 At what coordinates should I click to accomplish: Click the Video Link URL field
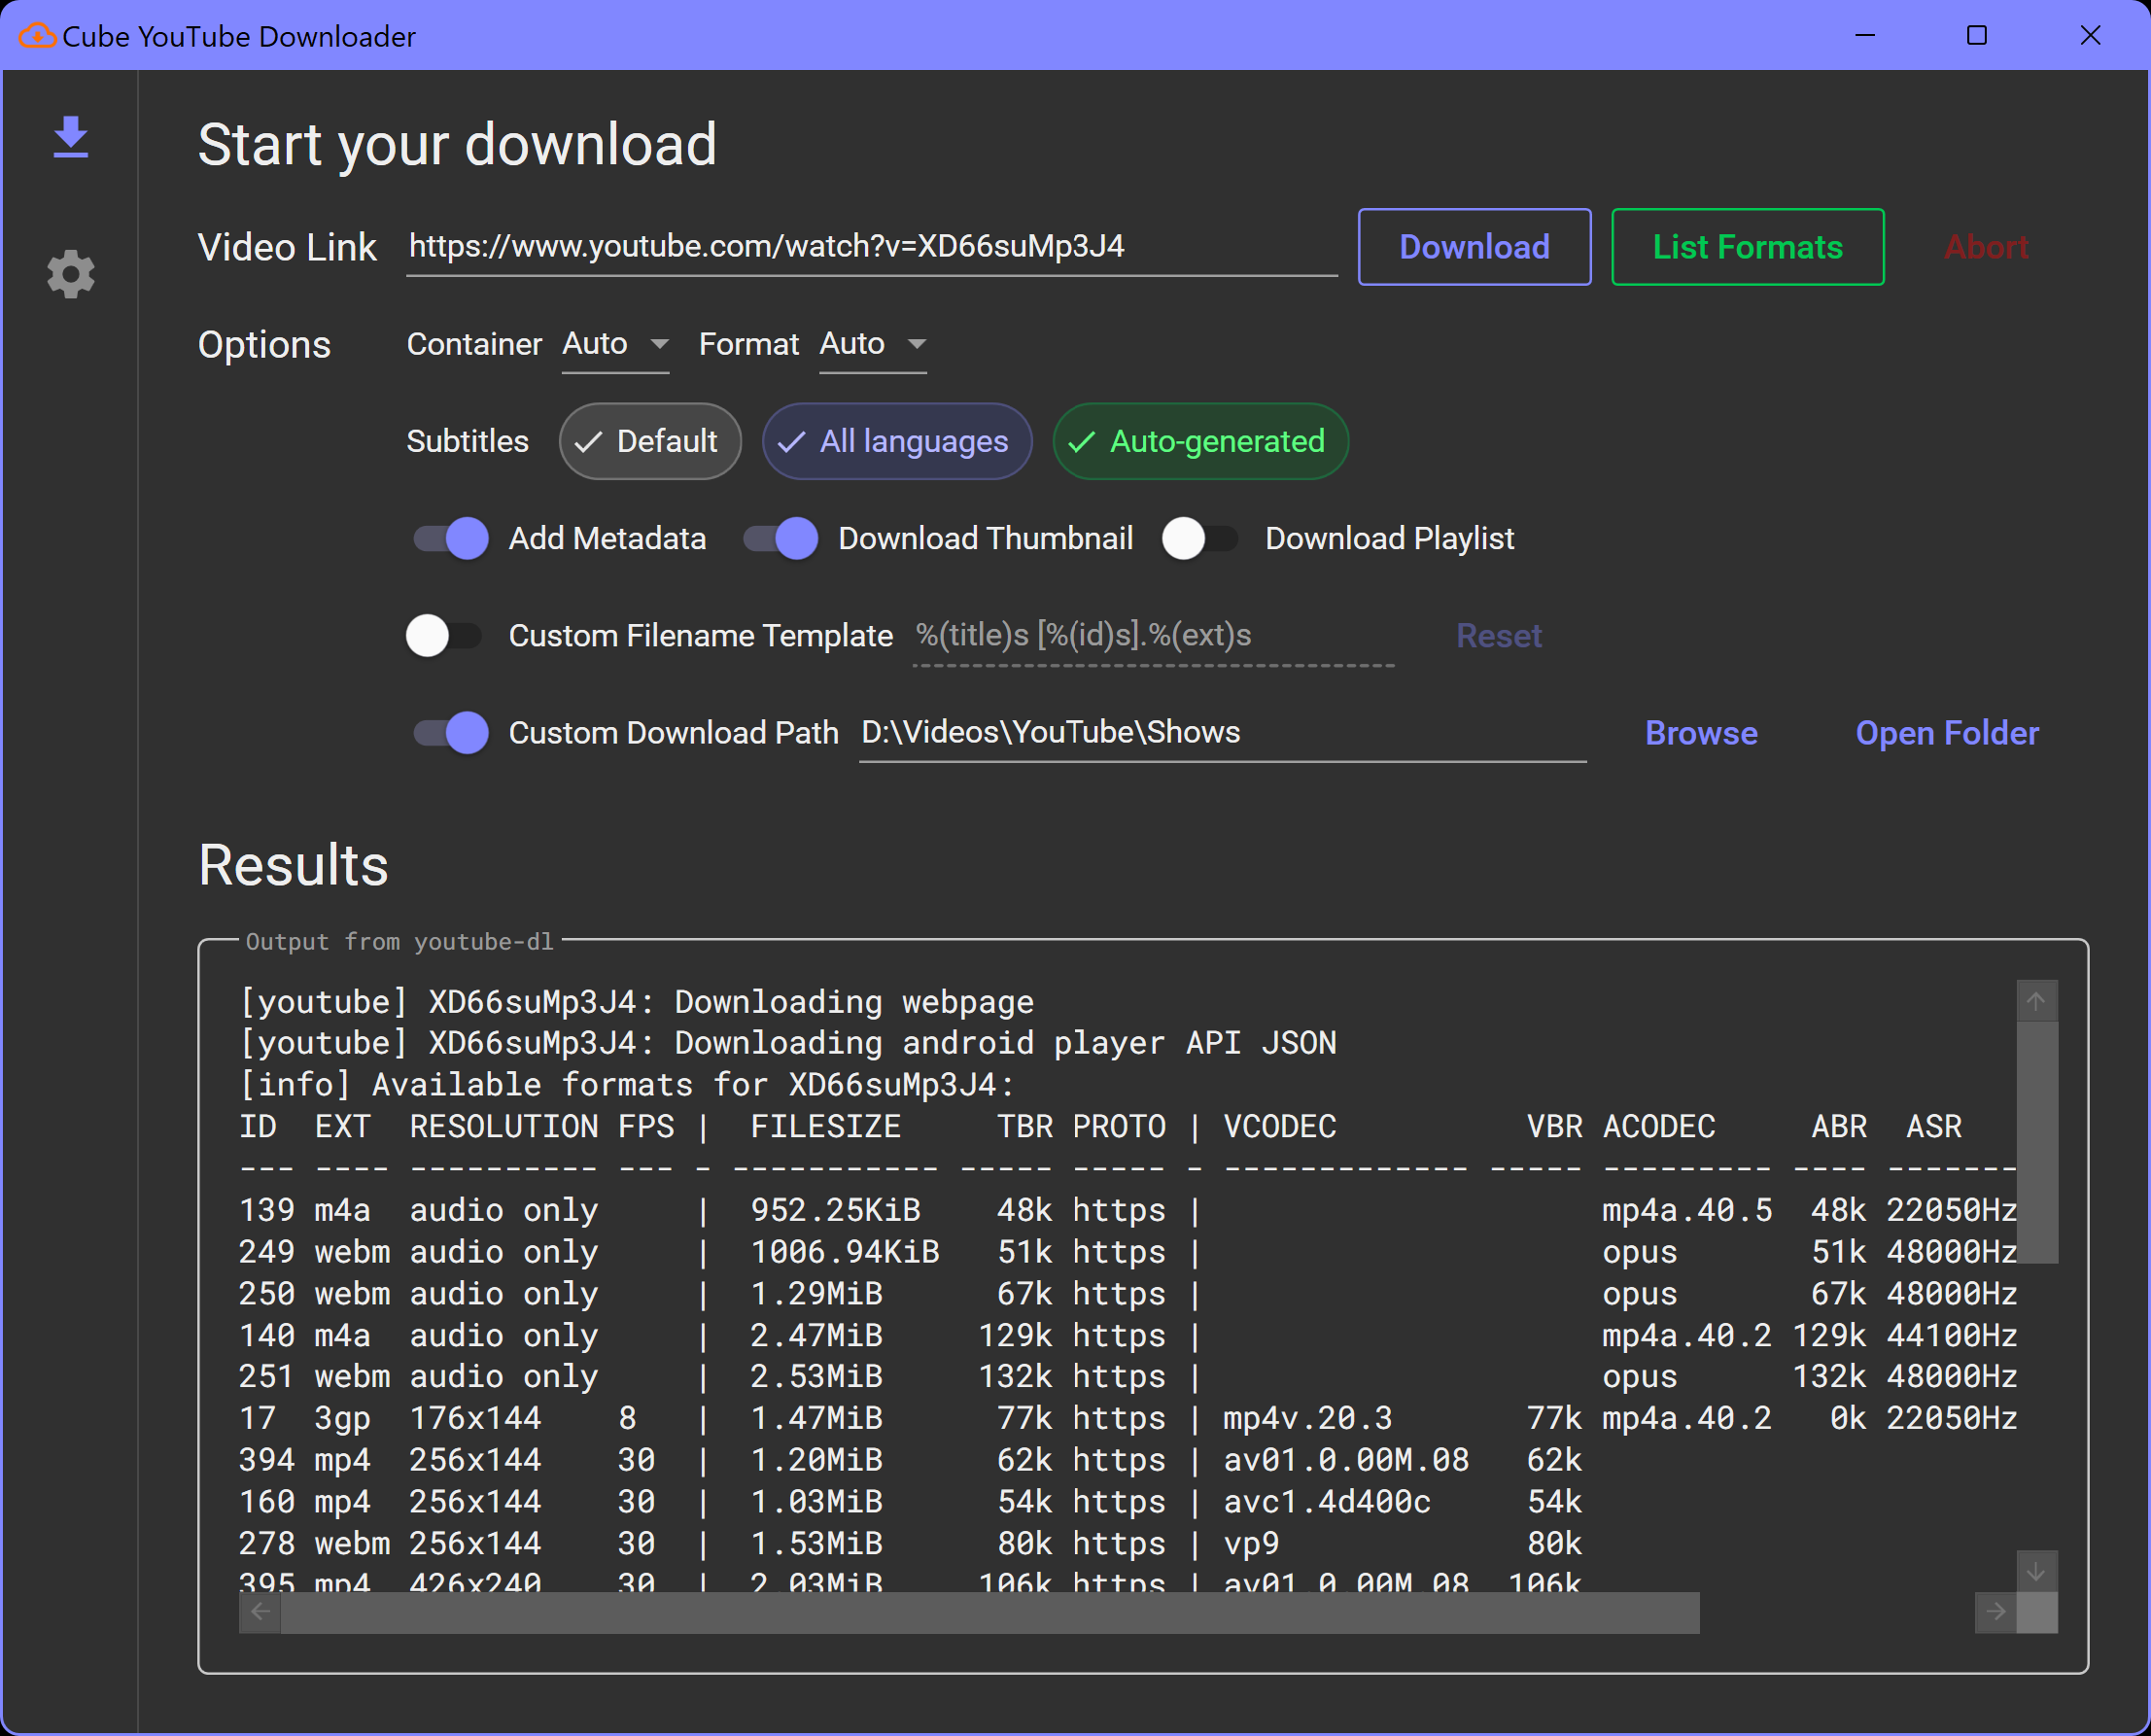[871, 247]
